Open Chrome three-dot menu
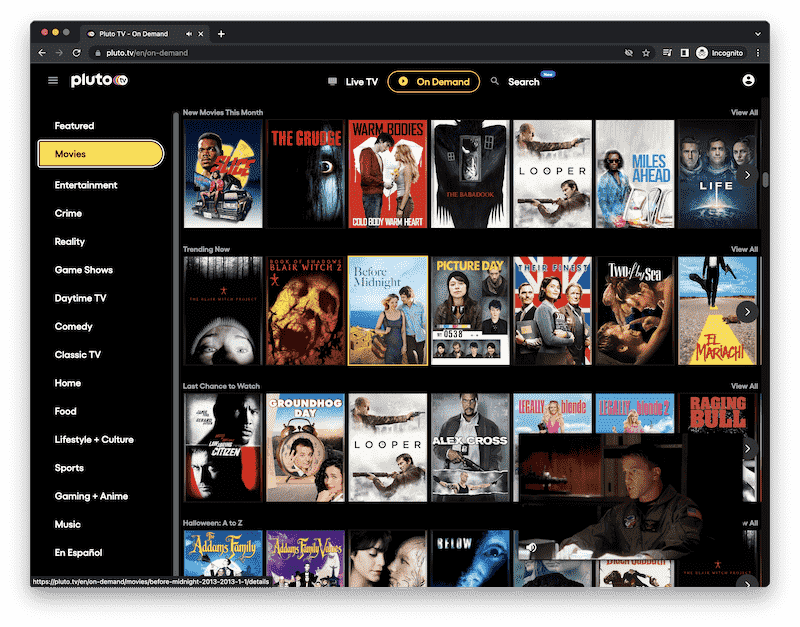The image size is (800, 627). [x=758, y=53]
